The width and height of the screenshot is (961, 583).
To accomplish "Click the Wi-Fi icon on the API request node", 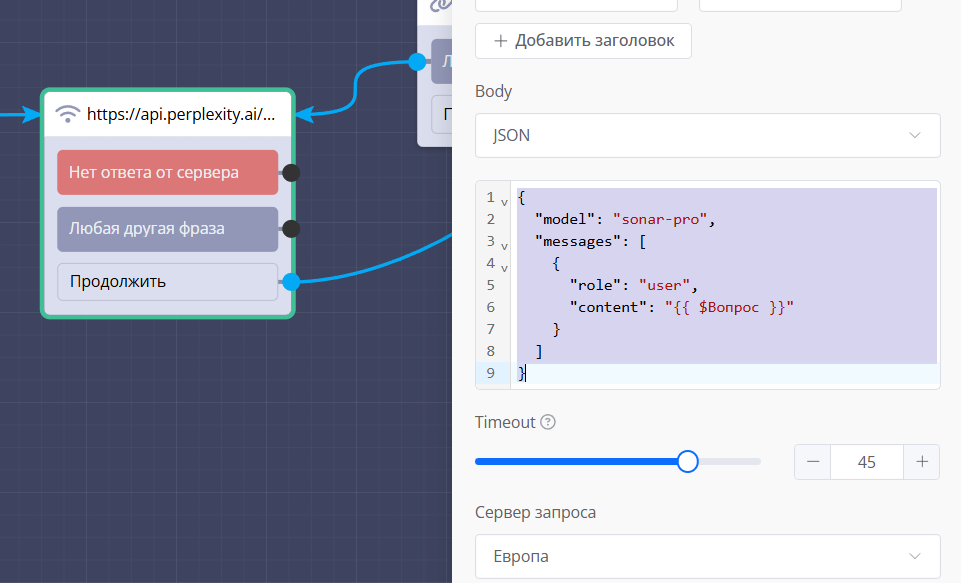I will 68,114.
